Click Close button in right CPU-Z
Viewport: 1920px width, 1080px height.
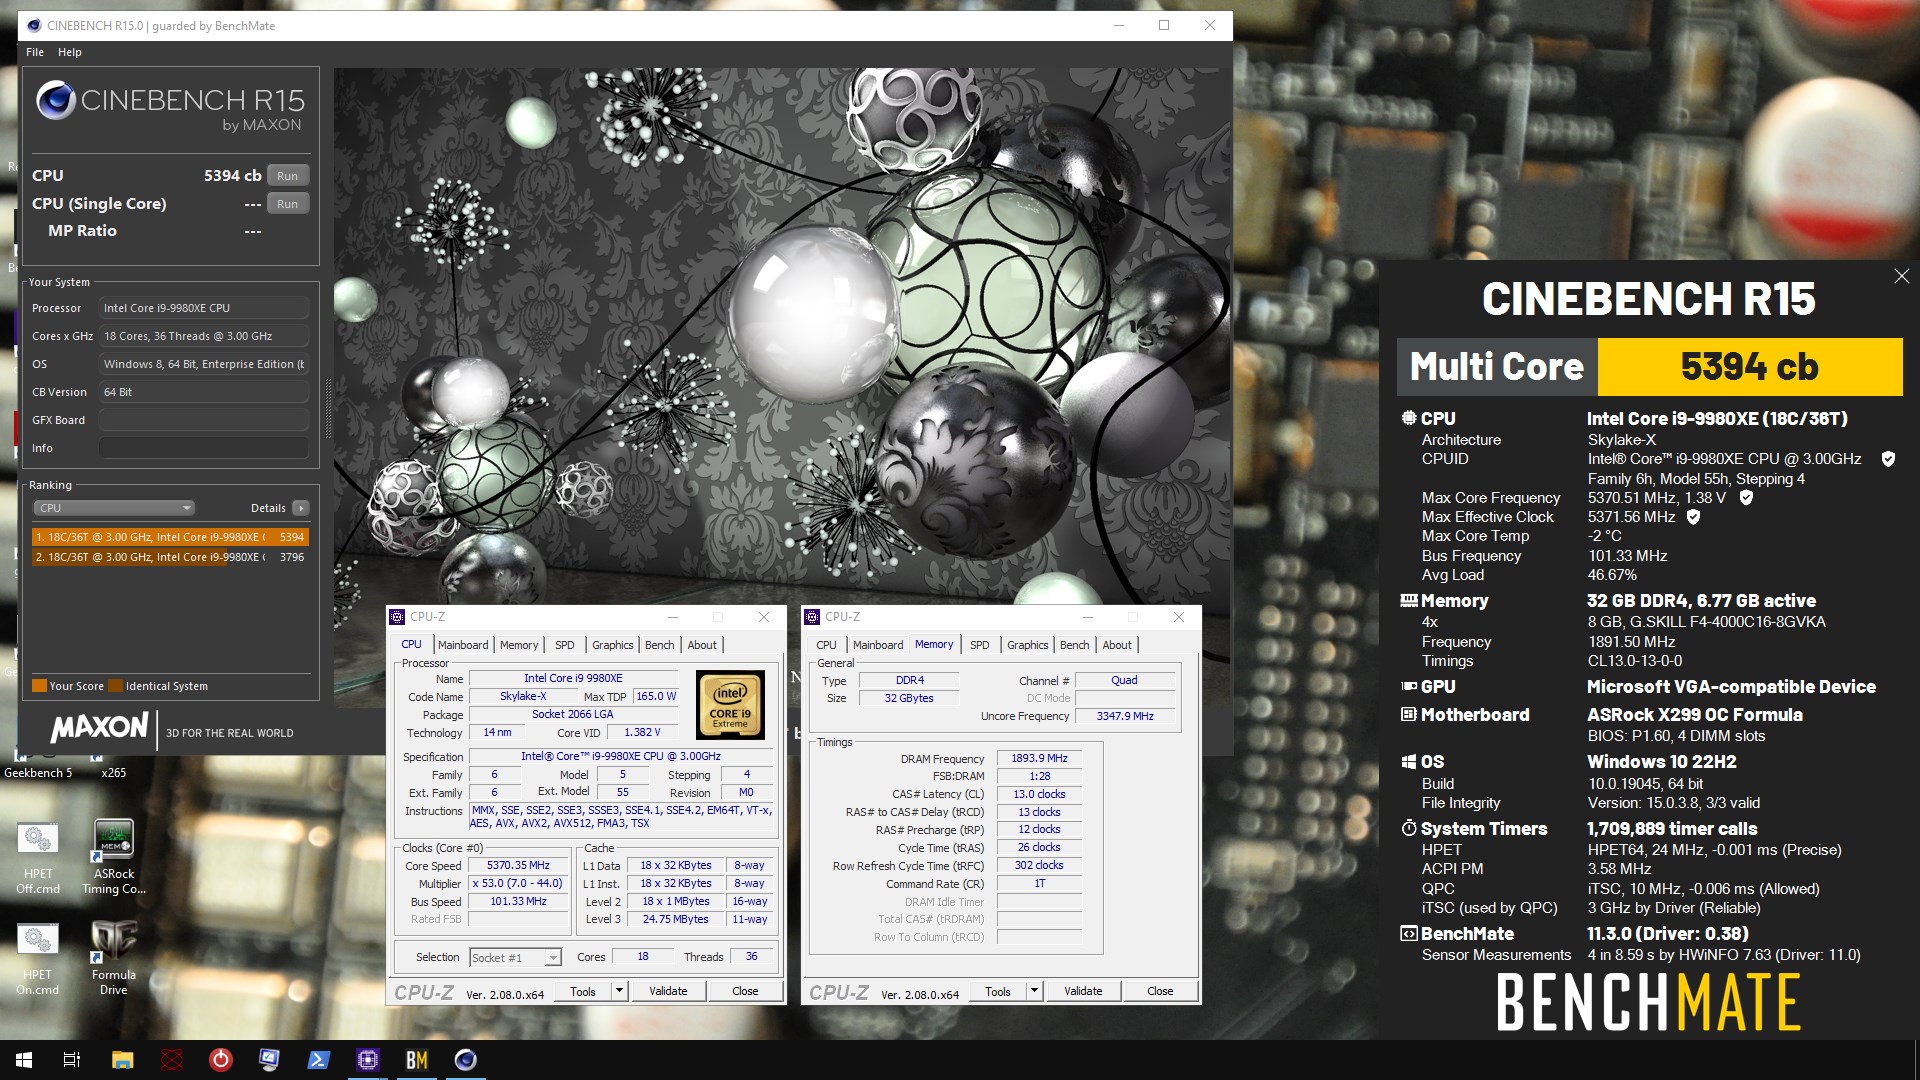point(1160,991)
